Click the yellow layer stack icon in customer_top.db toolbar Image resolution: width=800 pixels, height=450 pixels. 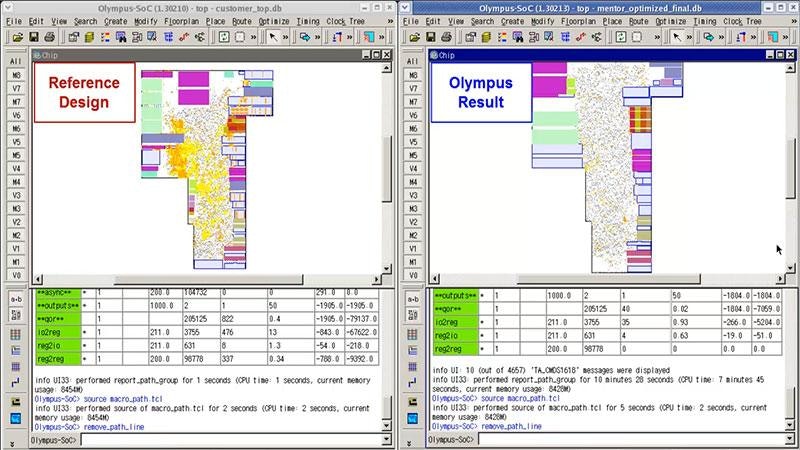[x=89, y=37]
